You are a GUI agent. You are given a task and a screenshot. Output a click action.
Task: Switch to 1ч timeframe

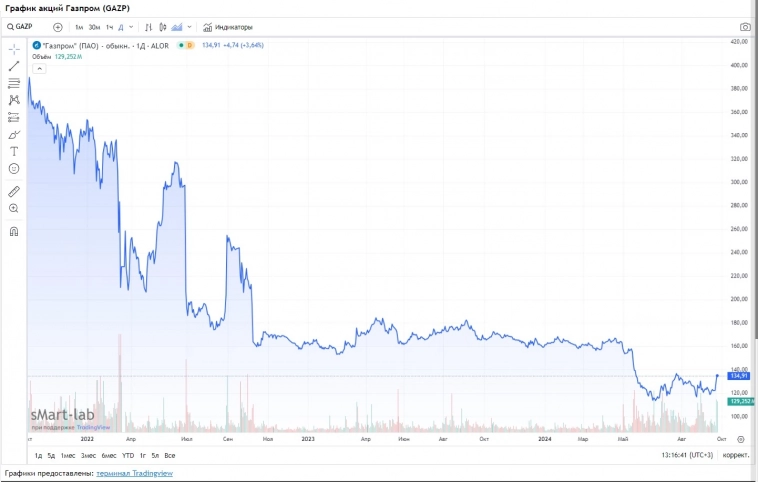(x=110, y=28)
